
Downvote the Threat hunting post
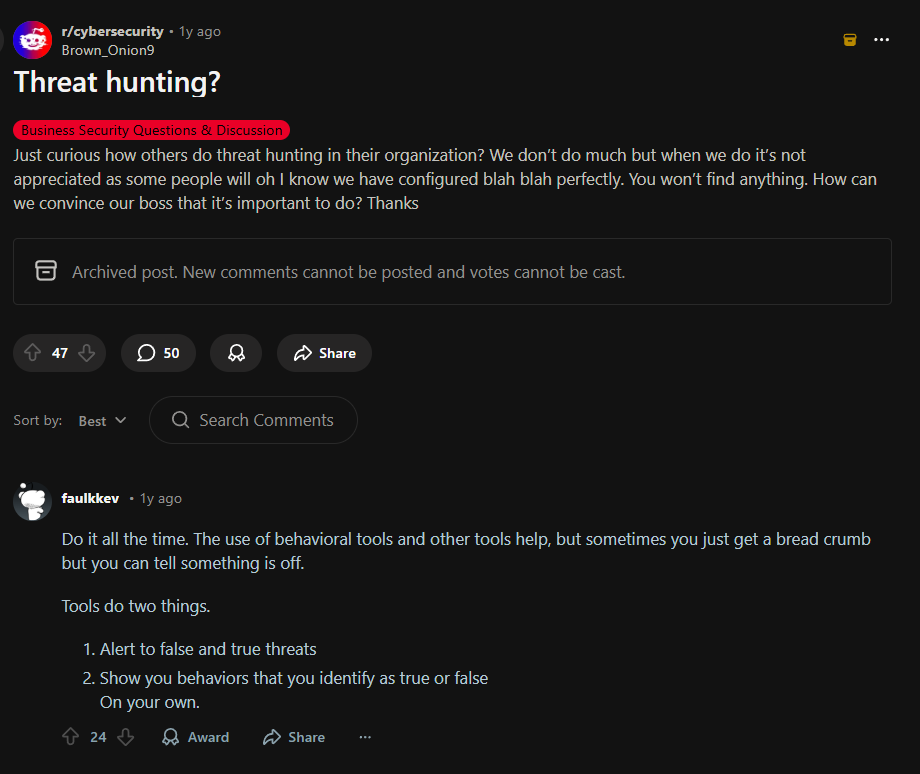tap(87, 353)
